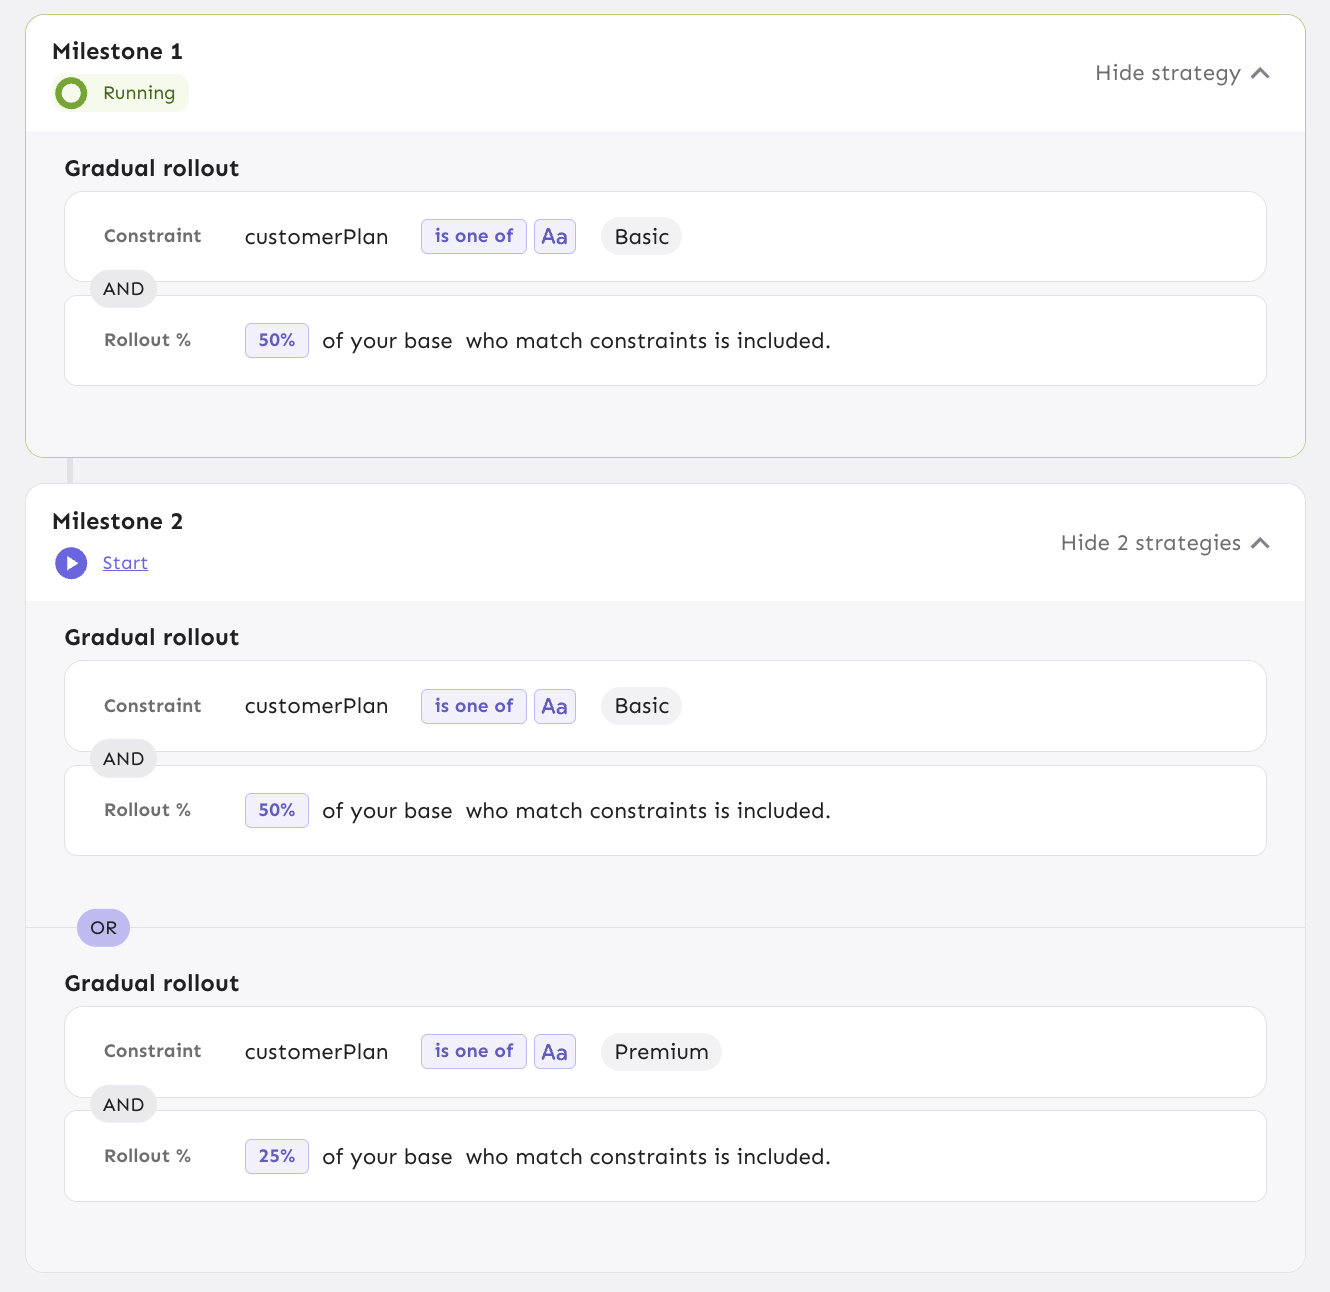The image size is (1330, 1292).
Task: Select the Premium value chip
Action: (661, 1052)
